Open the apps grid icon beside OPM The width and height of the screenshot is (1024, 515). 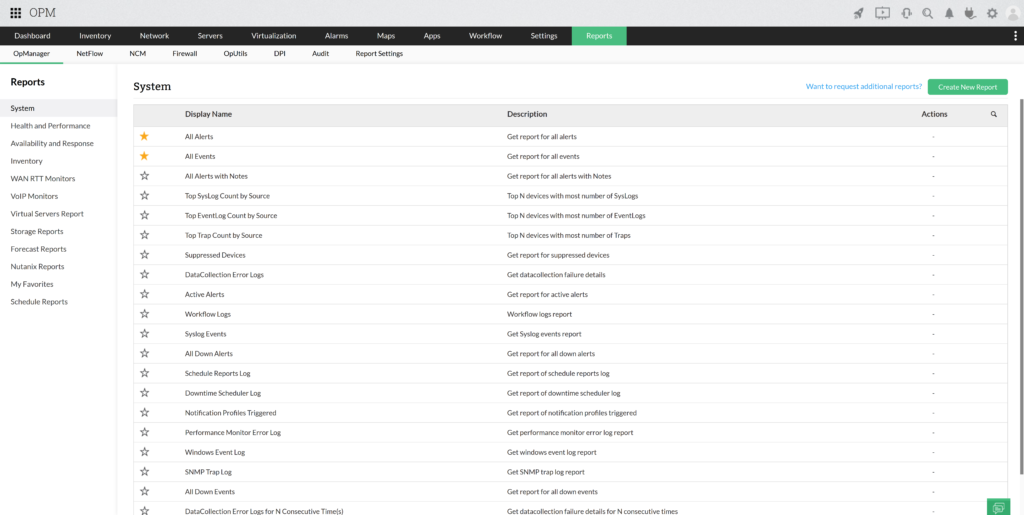click(x=16, y=13)
